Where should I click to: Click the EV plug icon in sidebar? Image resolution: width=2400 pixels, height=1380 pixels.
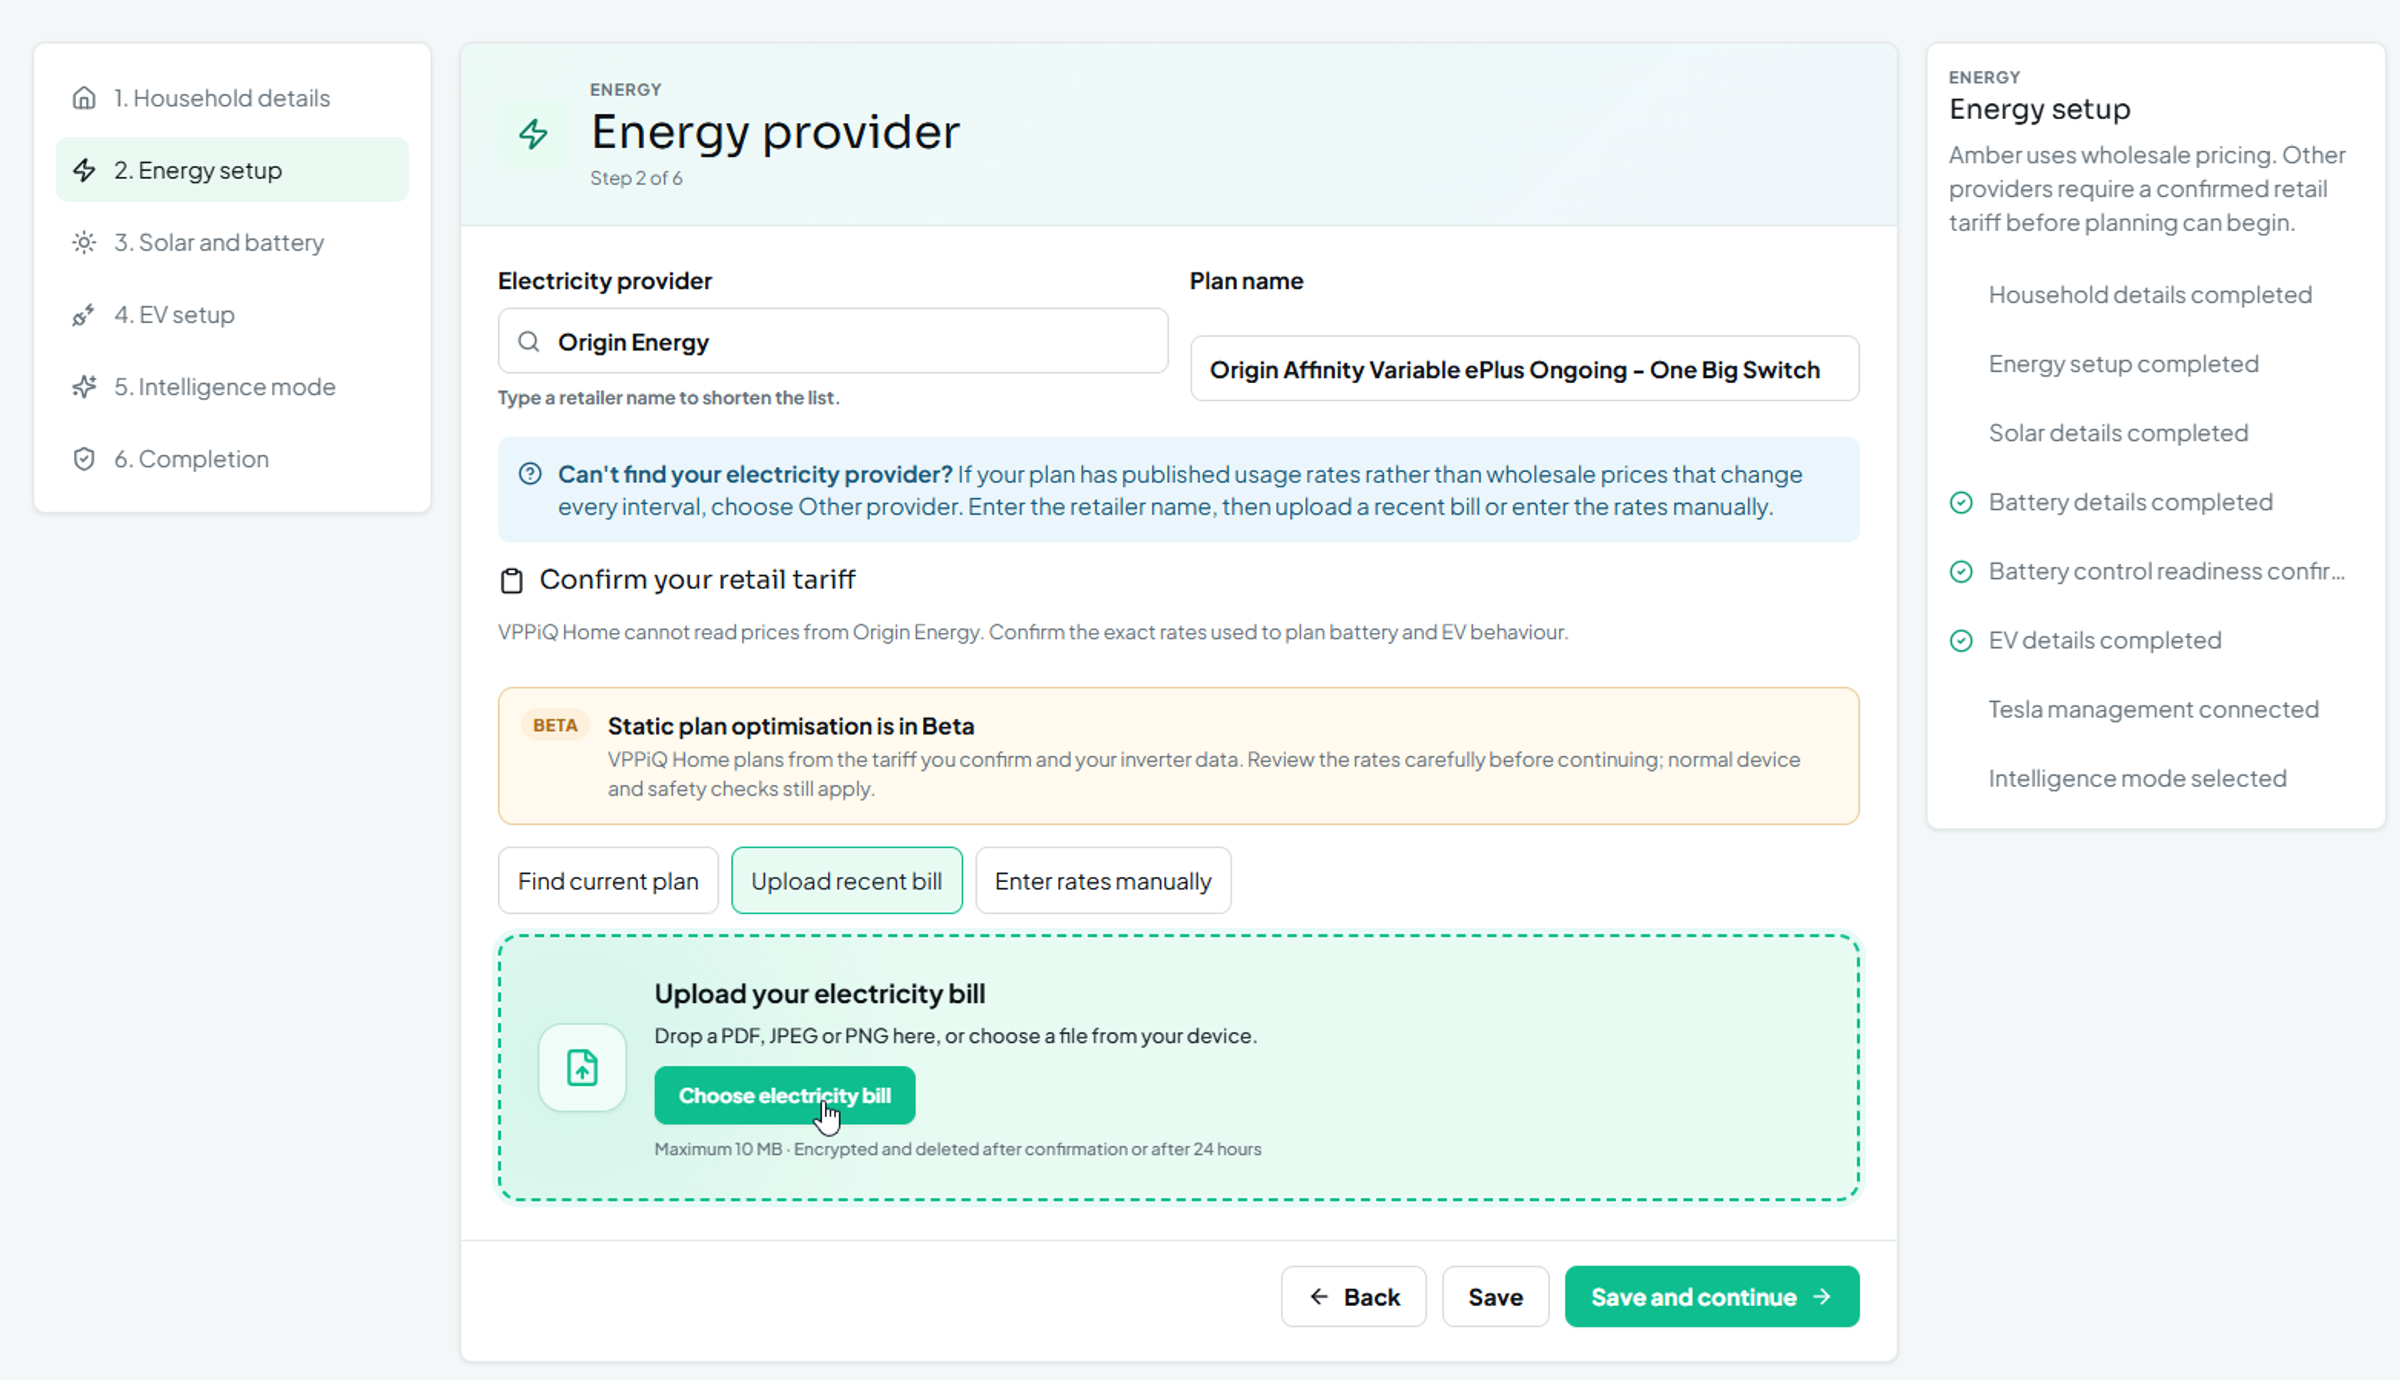pyautogui.click(x=84, y=314)
